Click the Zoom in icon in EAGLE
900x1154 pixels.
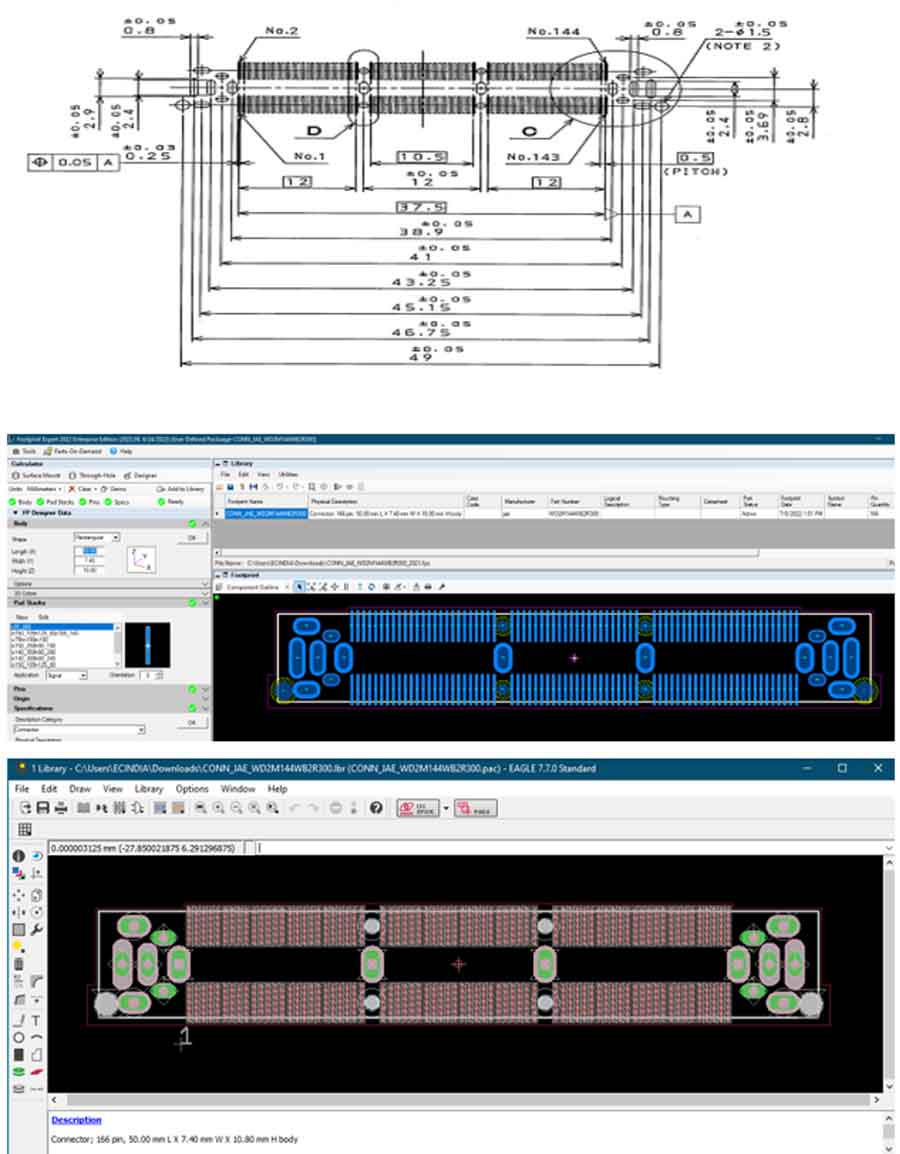point(219,807)
